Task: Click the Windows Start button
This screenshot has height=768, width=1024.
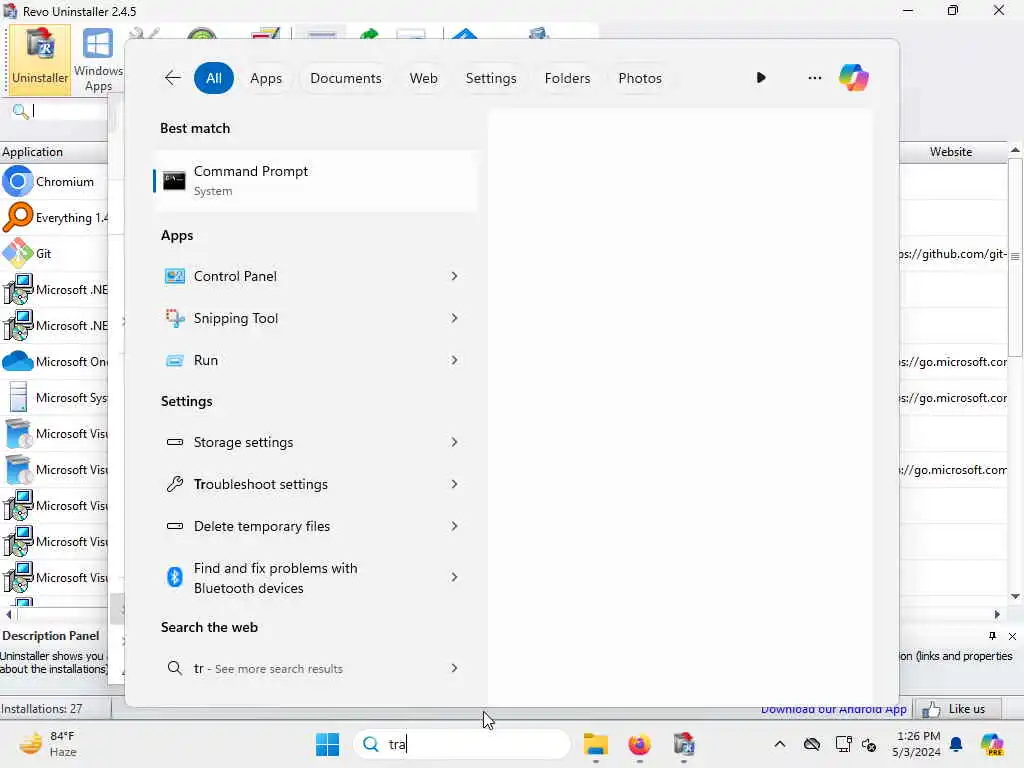Action: (327, 744)
